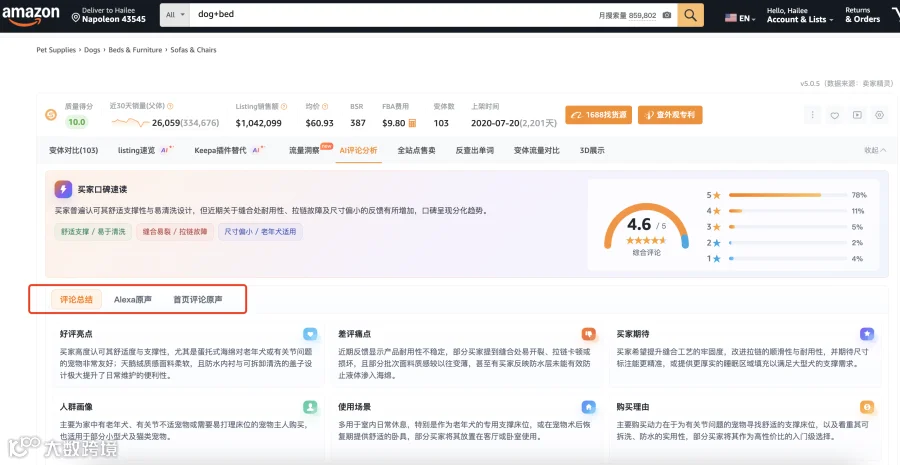This screenshot has width=900, height=465.
Task: Open the three-dot more options icon
Action: point(812,115)
